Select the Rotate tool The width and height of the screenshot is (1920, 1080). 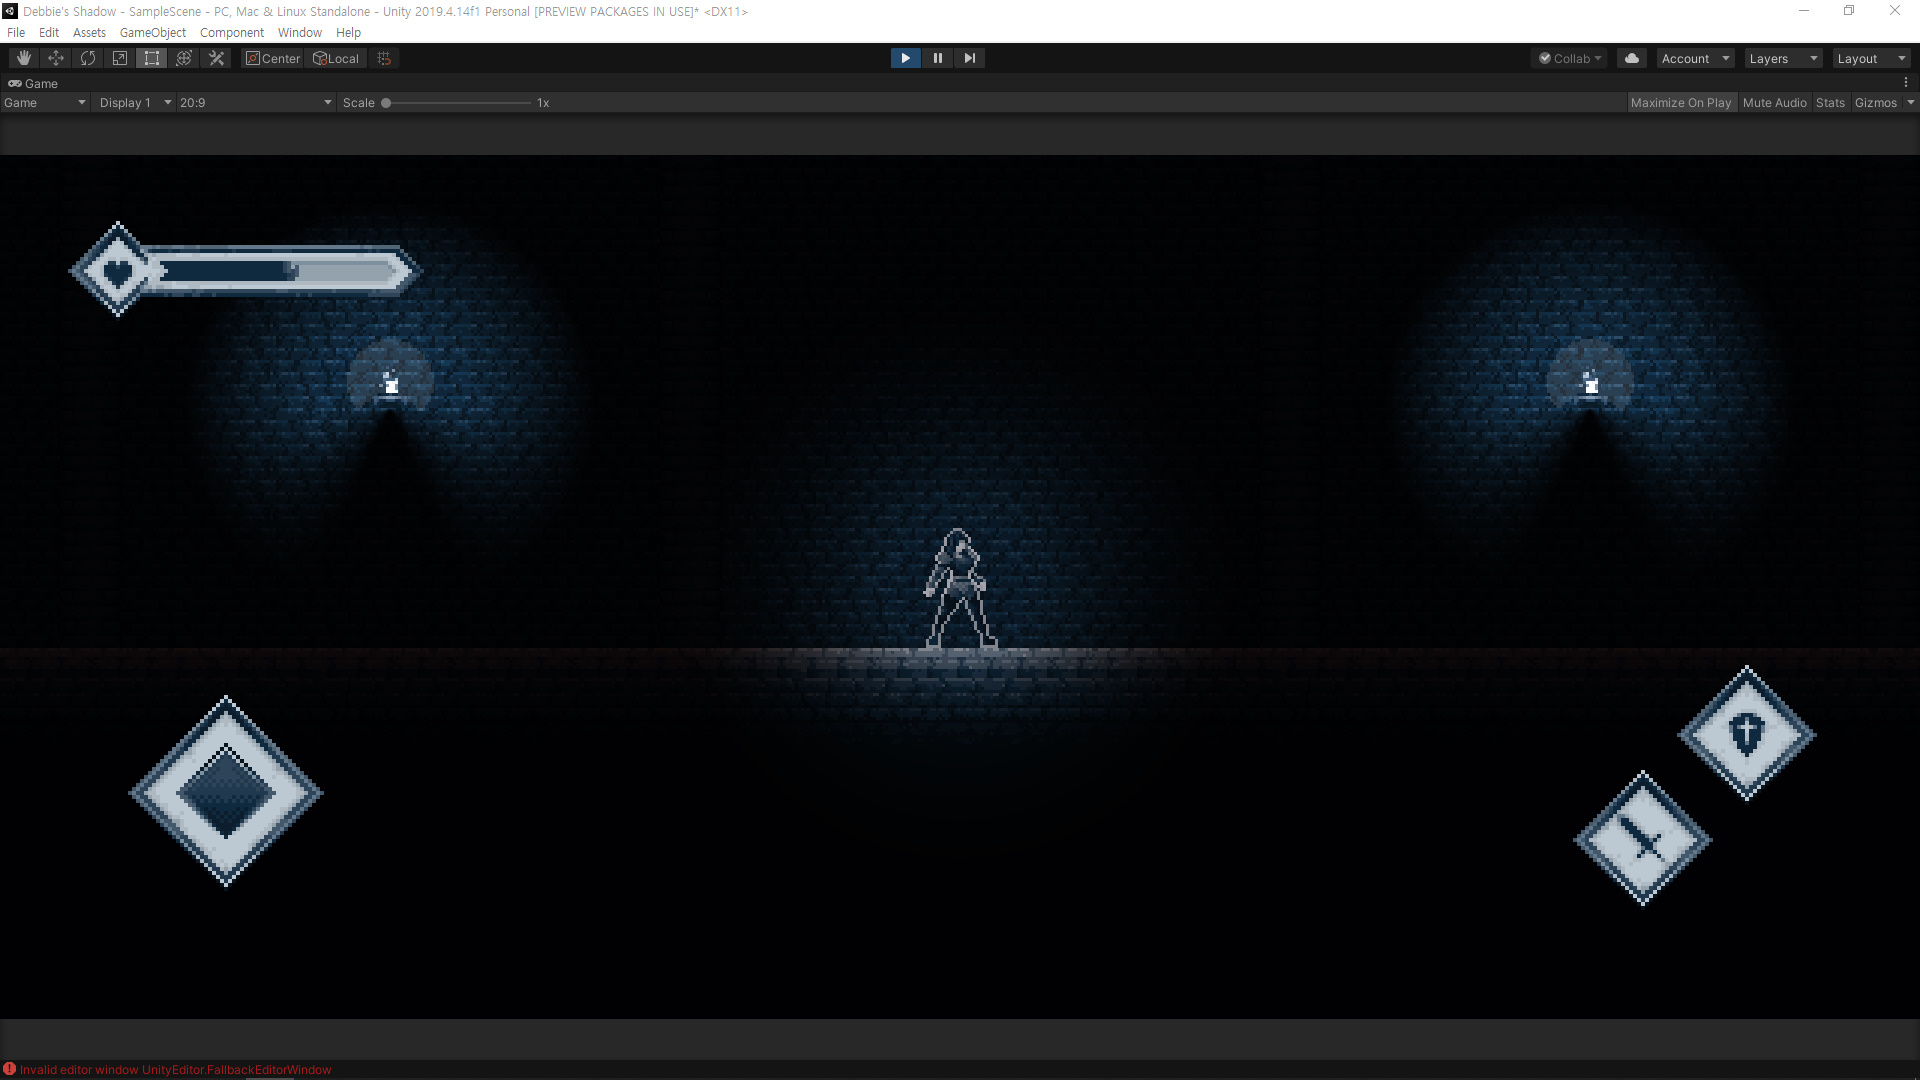pos(88,58)
